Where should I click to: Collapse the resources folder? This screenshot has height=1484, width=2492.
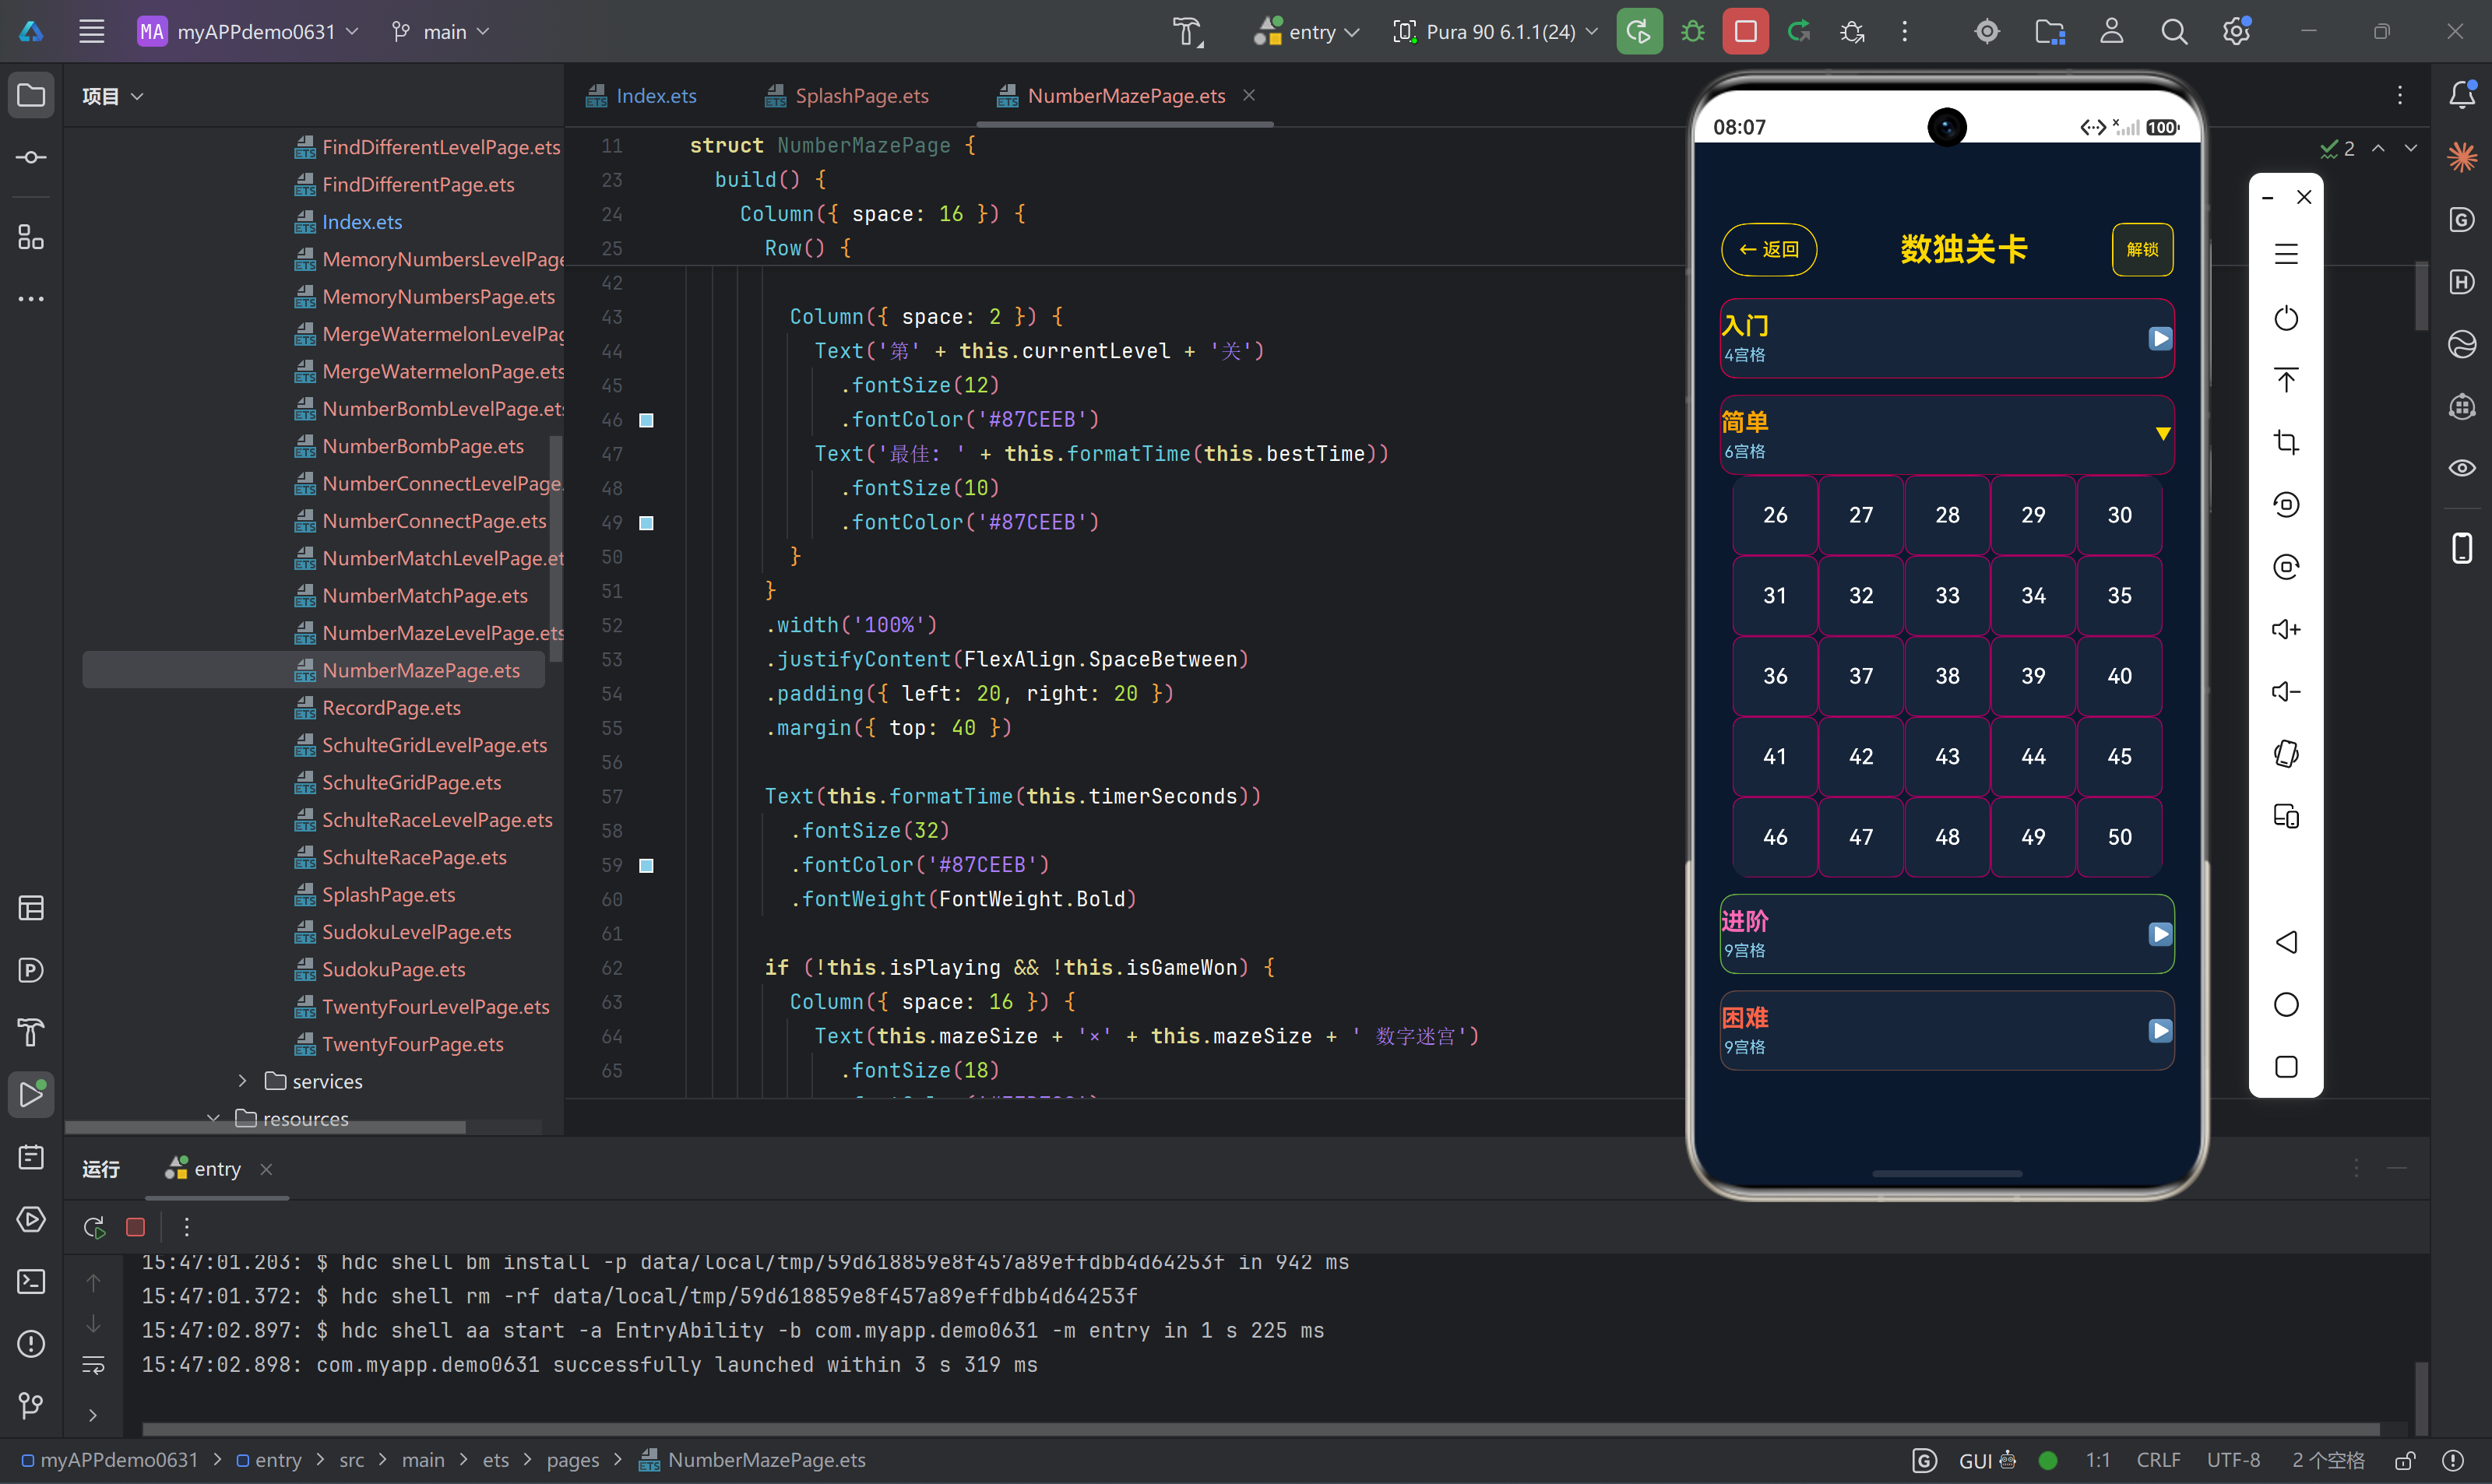(213, 1118)
